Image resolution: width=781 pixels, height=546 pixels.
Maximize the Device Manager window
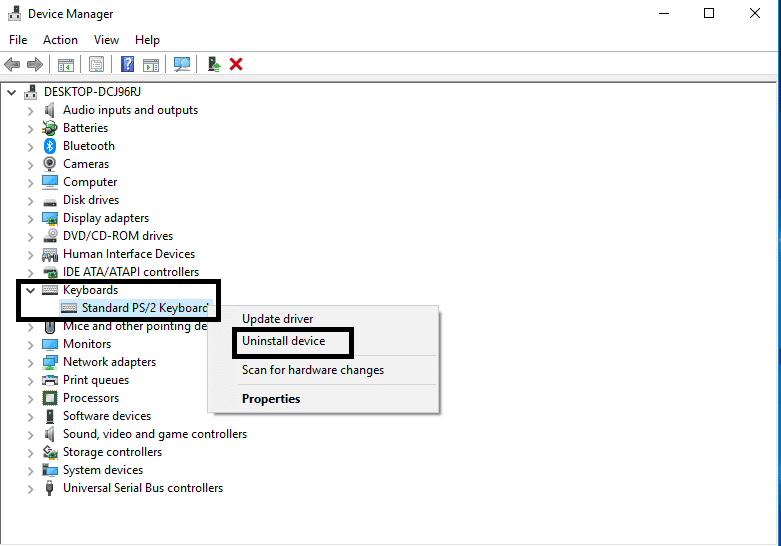pos(709,13)
